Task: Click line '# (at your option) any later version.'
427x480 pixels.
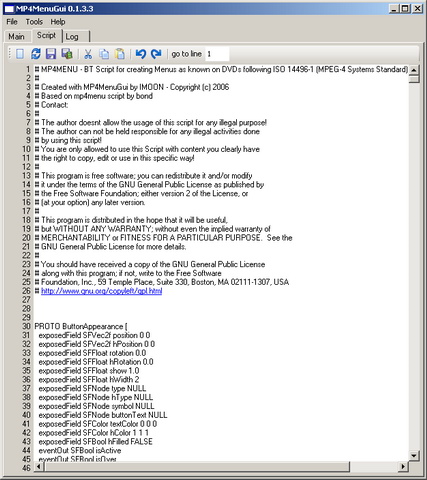Action: tap(90, 202)
